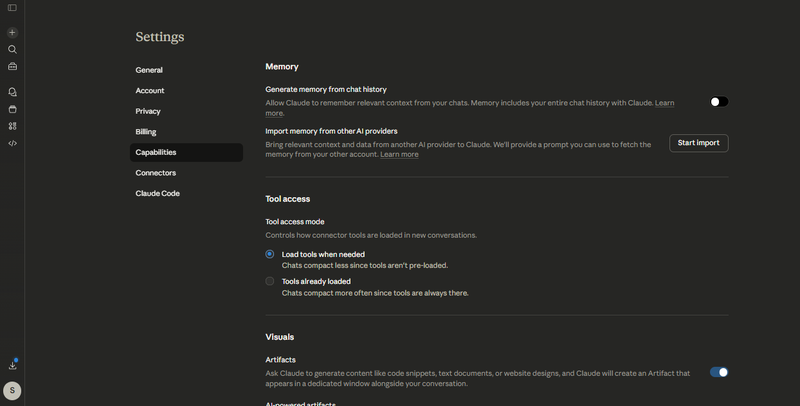Choose Tools already loaded option
Screen dimensions: 800x406
pyautogui.click(x=270, y=281)
